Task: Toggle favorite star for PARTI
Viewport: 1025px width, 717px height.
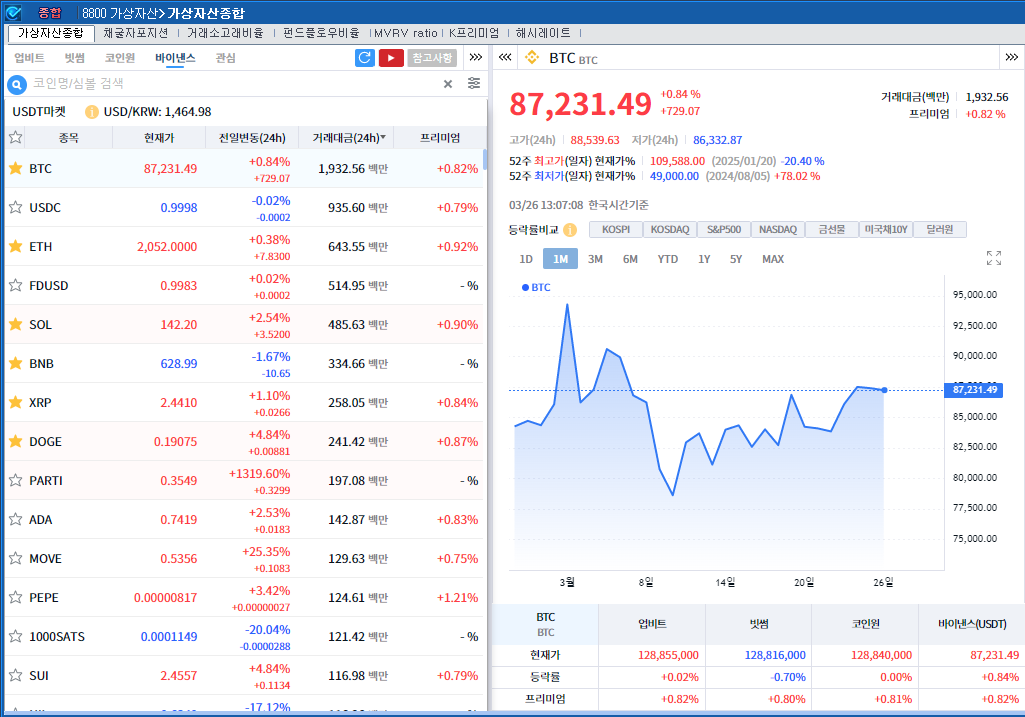Action: pyautogui.click(x=15, y=481)
